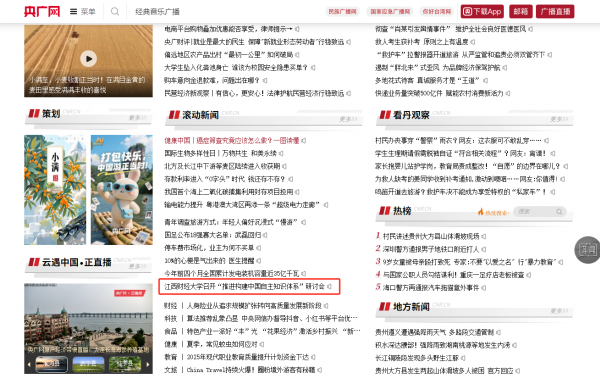Click the header search magnifier icon
This screenshot has height=384, width=600.
click(115, 11)
